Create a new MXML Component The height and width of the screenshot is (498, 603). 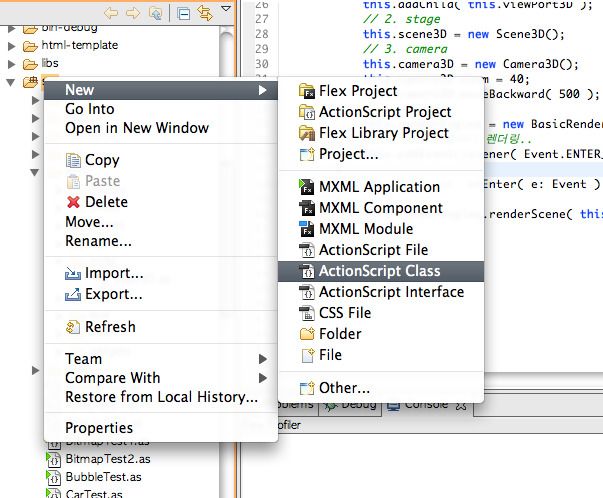pyautogui.click(x=381, y=208)
